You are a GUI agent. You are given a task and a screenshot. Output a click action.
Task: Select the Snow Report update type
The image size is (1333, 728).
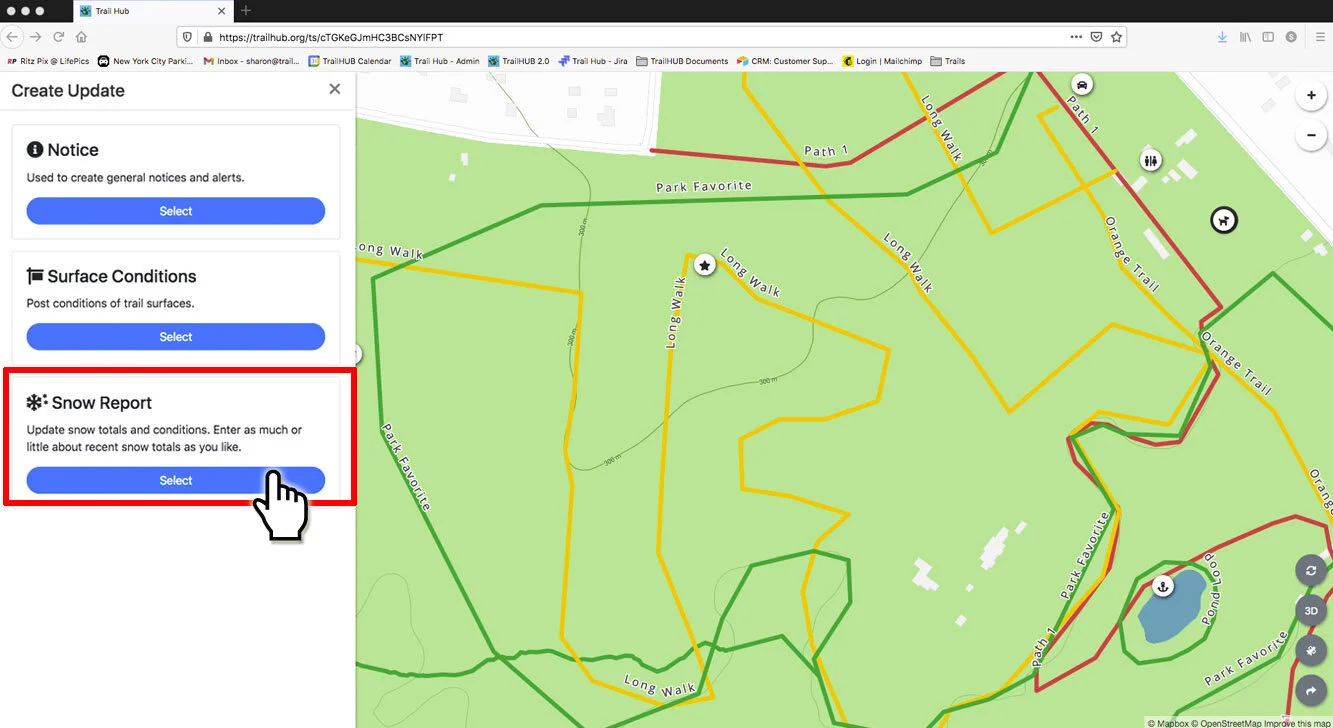pyautogui.click(x=176, y=481)
